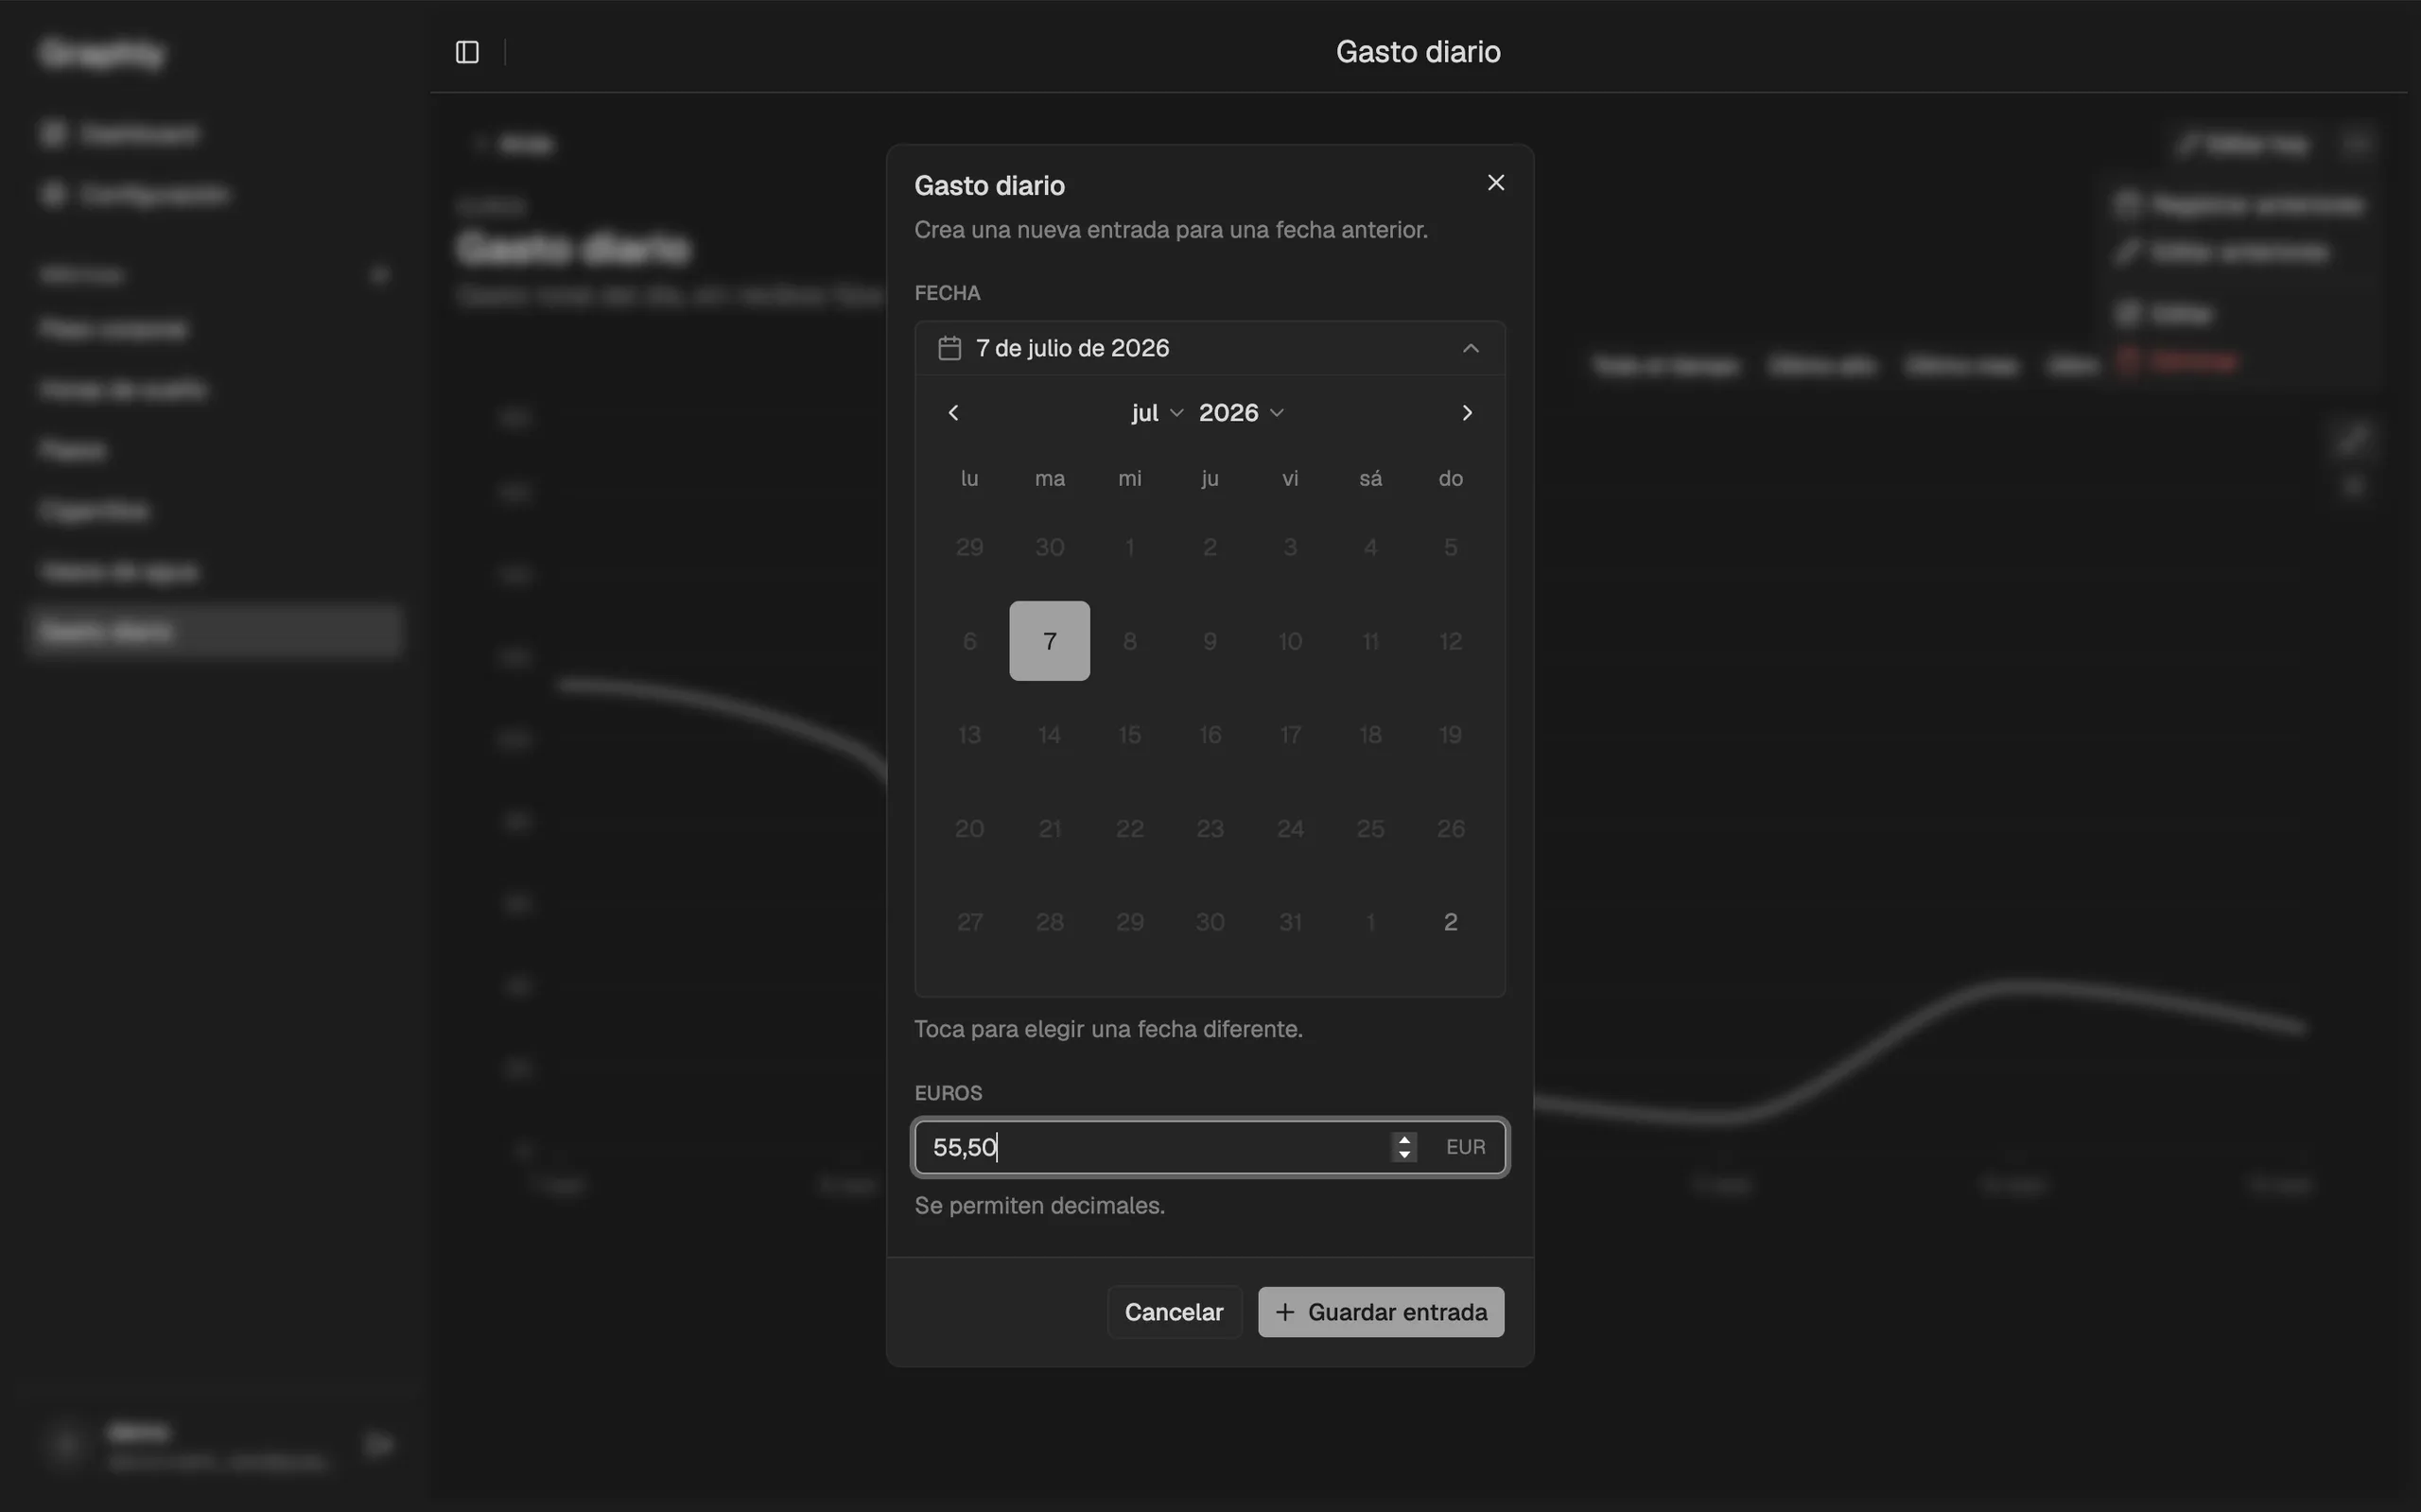
Task: Select day 12 in July calendar
Action: point(1450,641)
